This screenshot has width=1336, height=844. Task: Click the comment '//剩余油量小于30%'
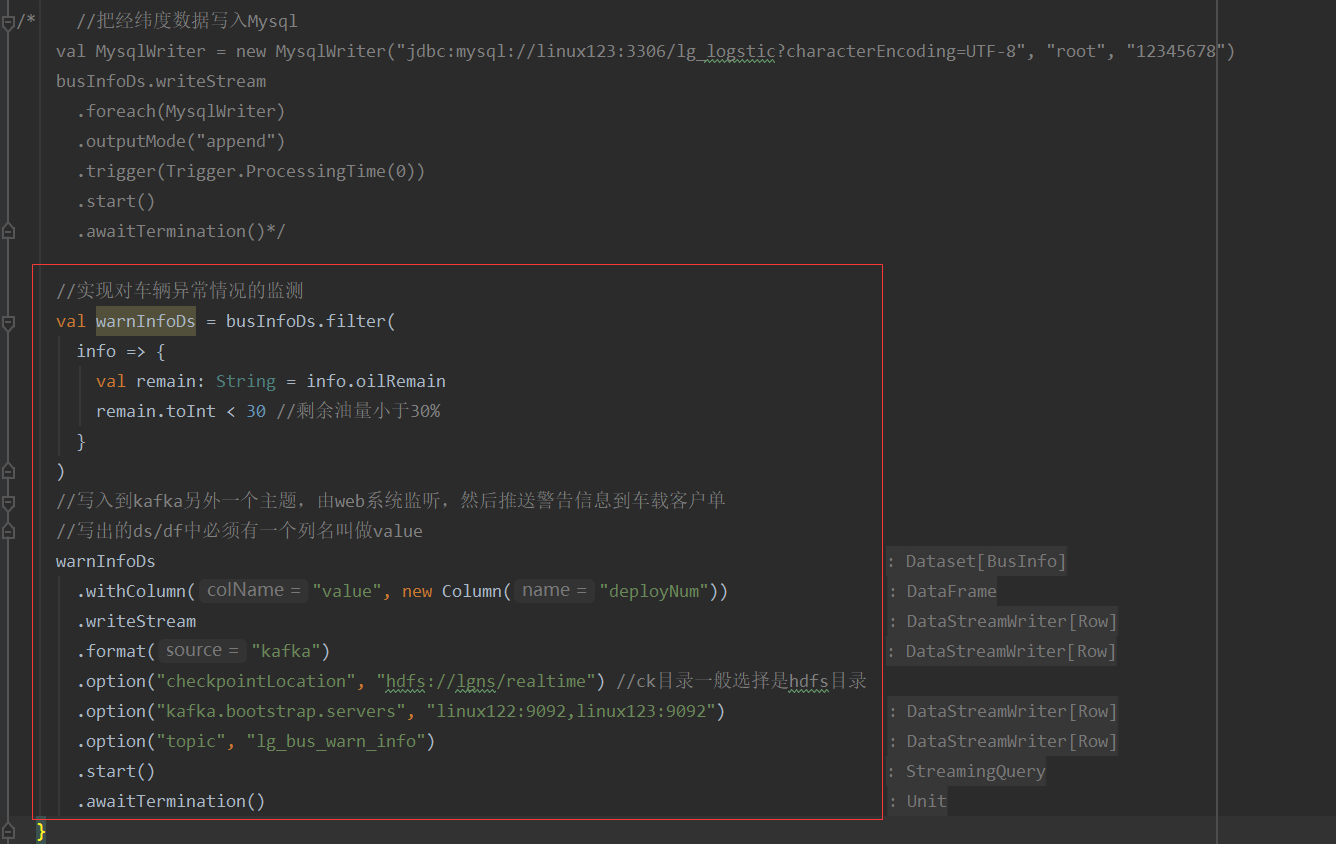pyautogui.click(x=358, y=411)
